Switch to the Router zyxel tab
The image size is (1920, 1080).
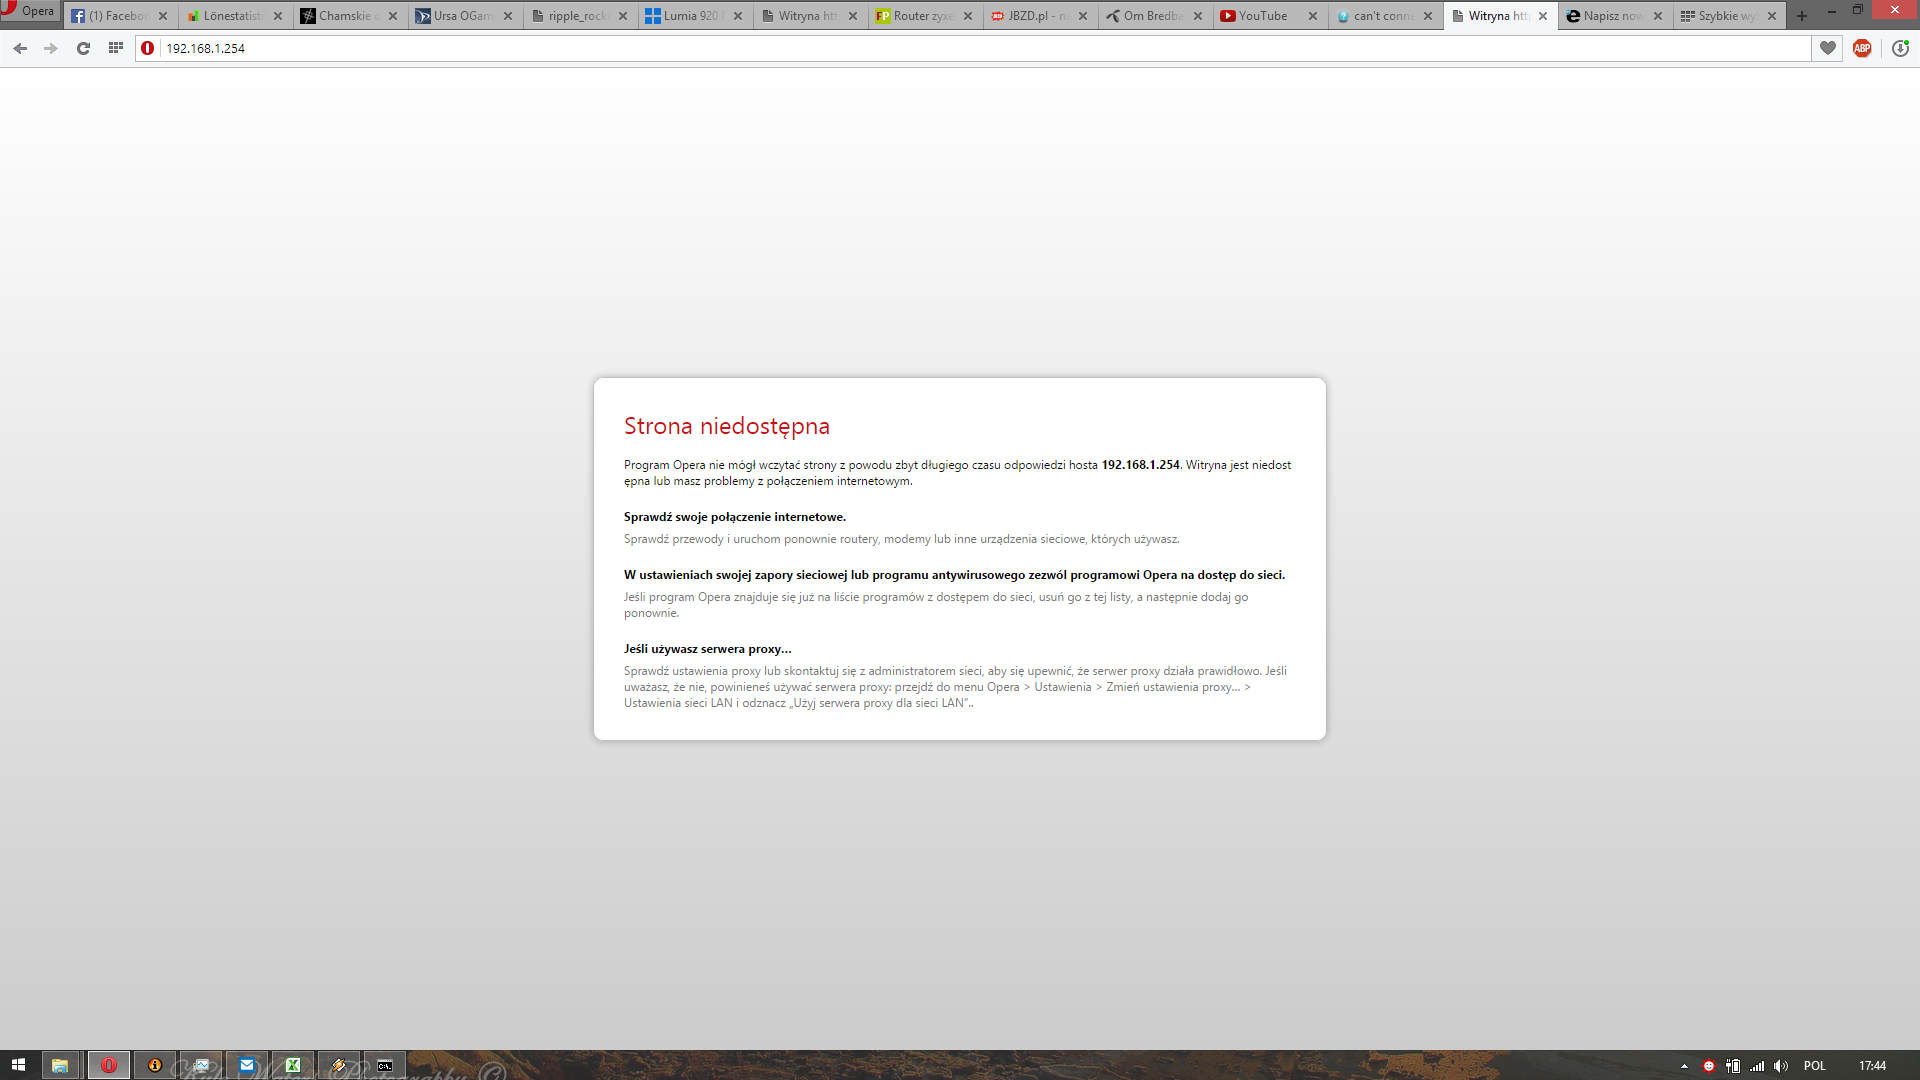925,16
